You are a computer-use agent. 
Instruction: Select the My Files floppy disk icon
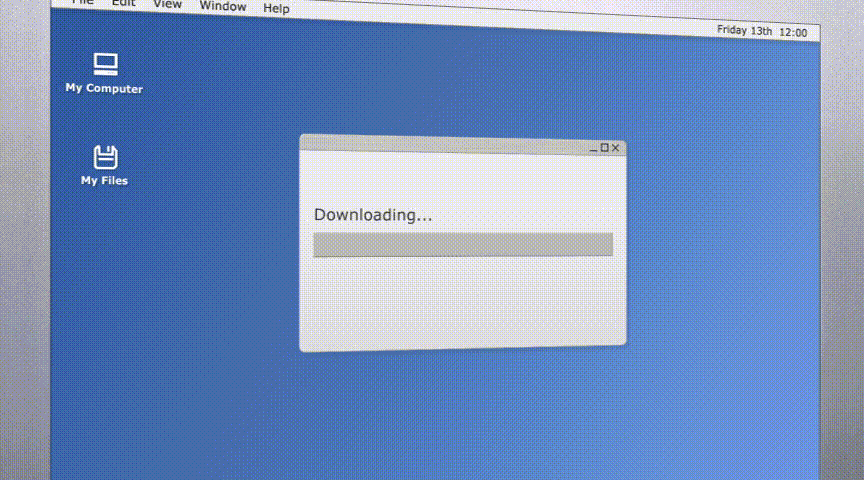tap(105, 157)
